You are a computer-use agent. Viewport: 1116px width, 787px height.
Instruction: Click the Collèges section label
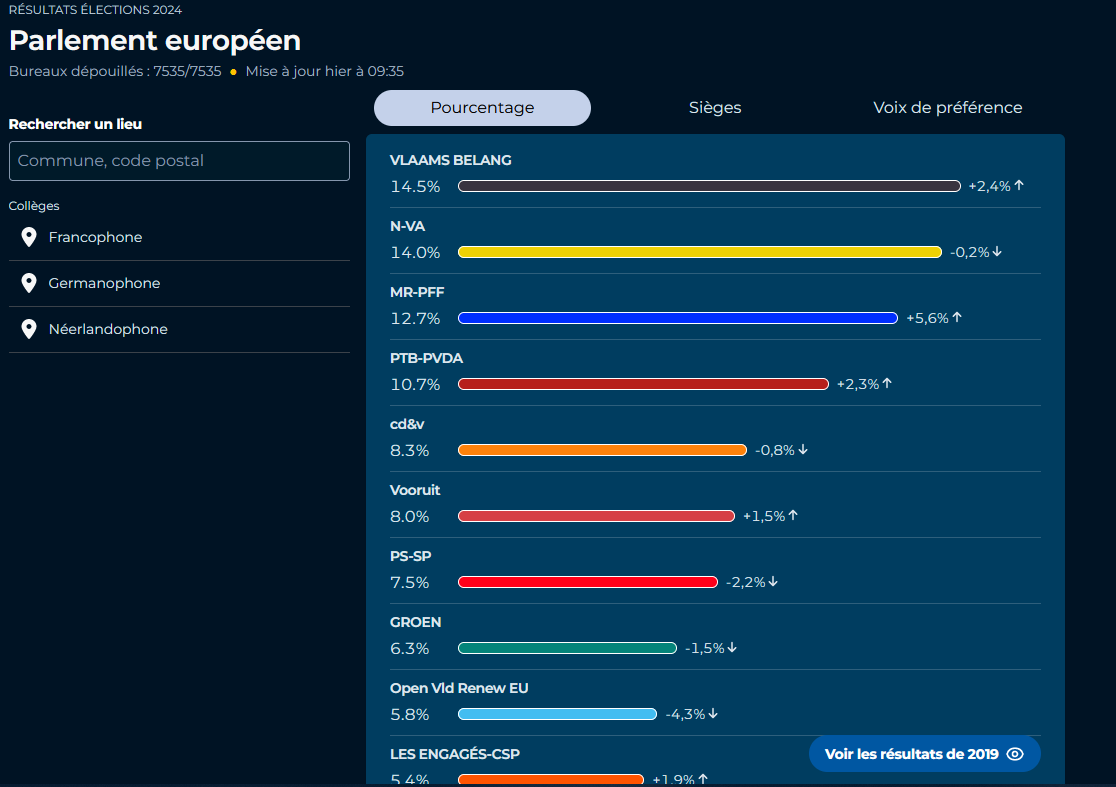point(34,206)
